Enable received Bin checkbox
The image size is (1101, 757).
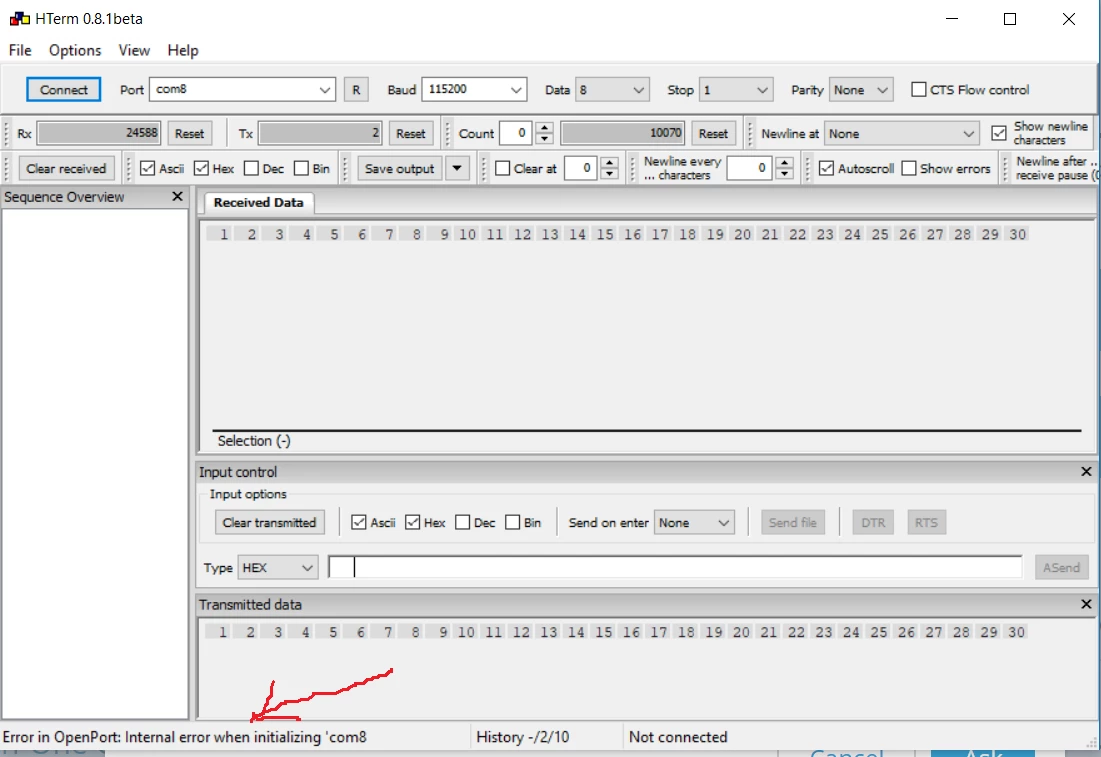pos(301,169)
